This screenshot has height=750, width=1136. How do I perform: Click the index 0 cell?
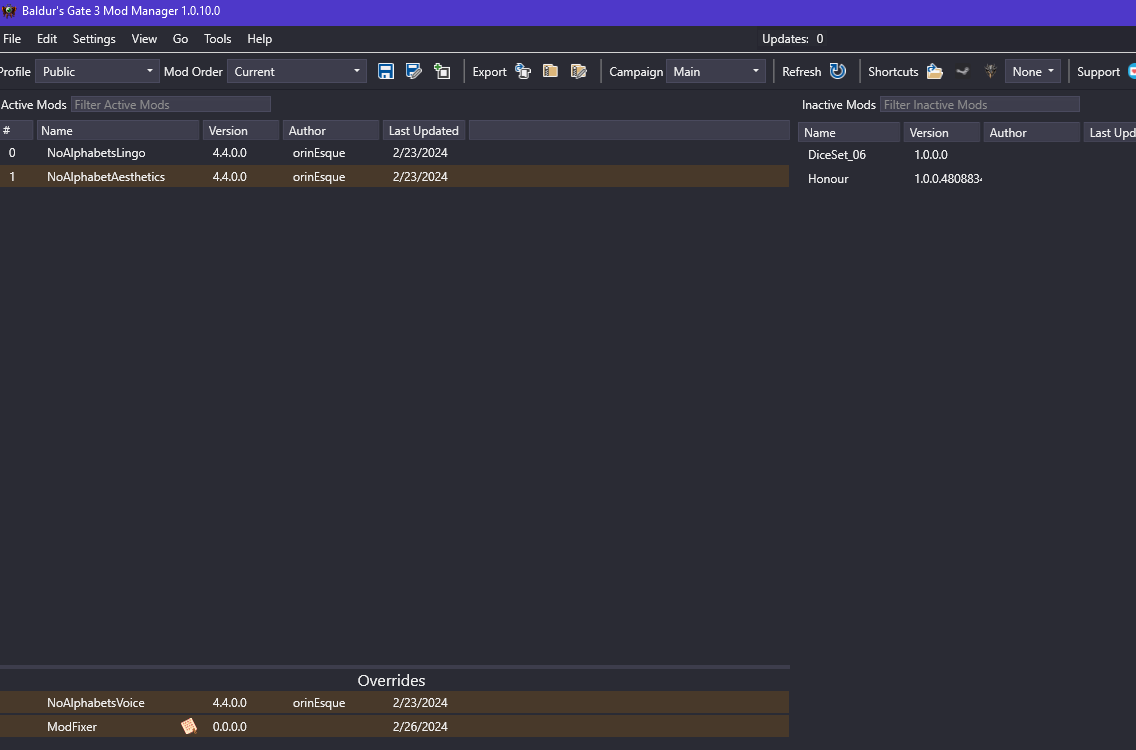(x=12, y=153)
